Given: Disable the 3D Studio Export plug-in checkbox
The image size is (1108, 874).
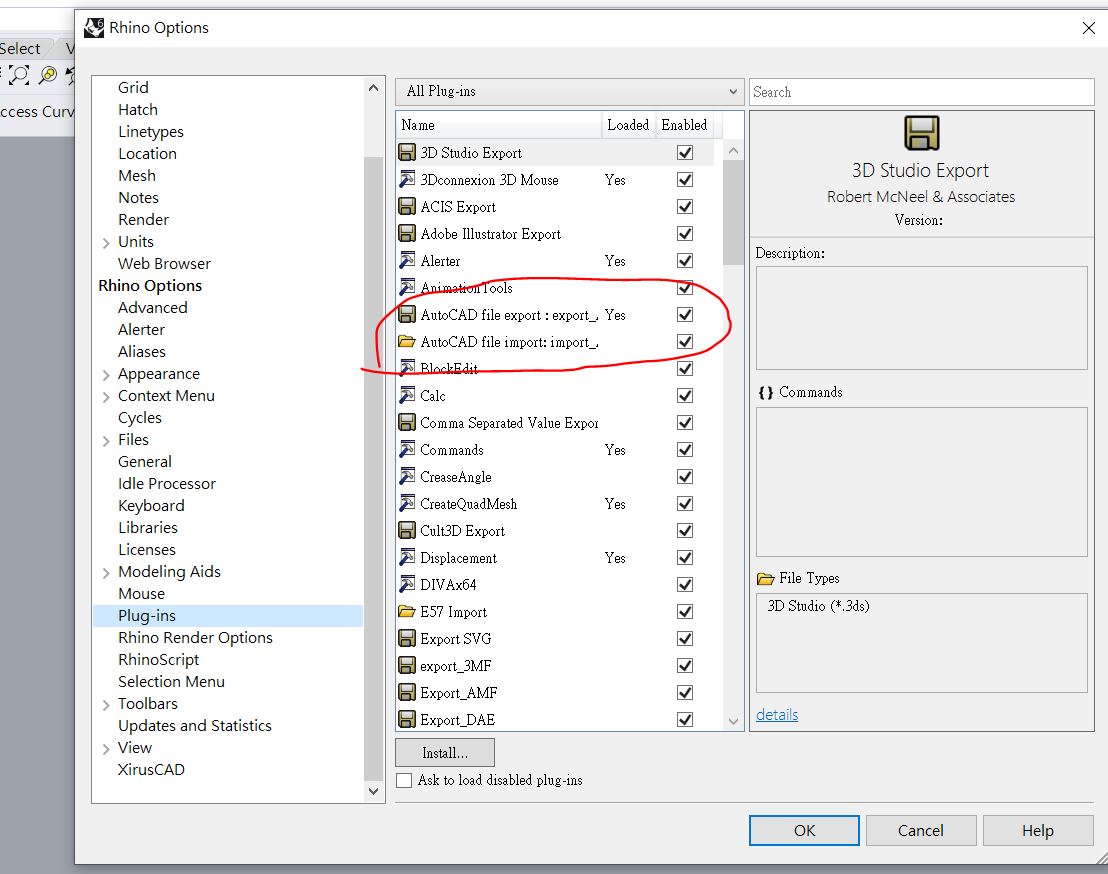Looking at the screenshot, I should 685,153.
